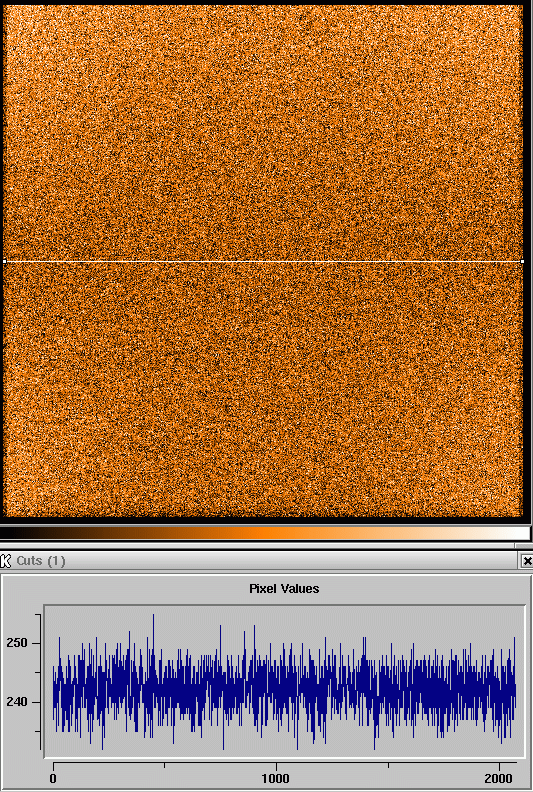Select the right endpoint handle of cut line

coord(522,261)
